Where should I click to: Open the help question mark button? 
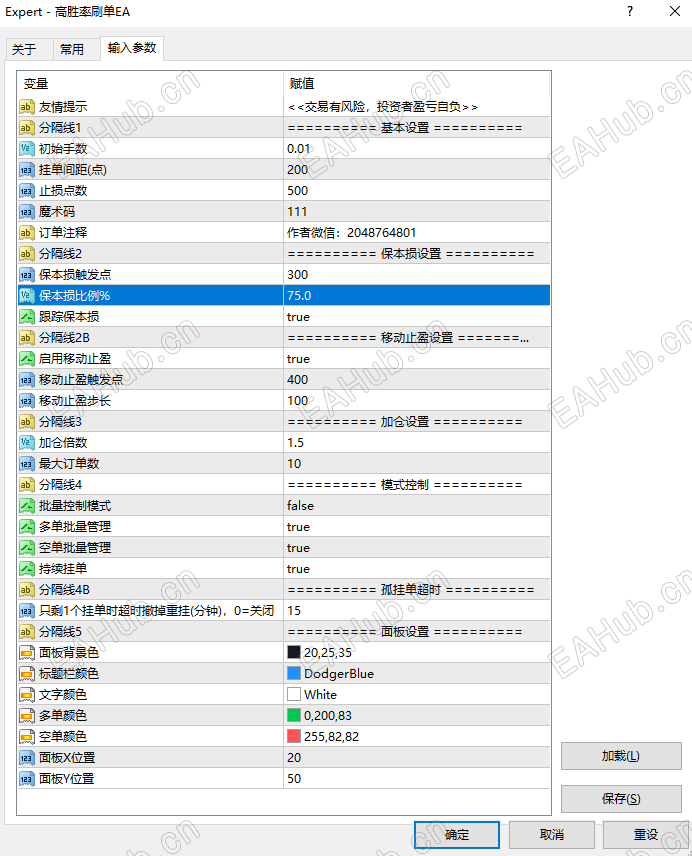click(630, 11)
